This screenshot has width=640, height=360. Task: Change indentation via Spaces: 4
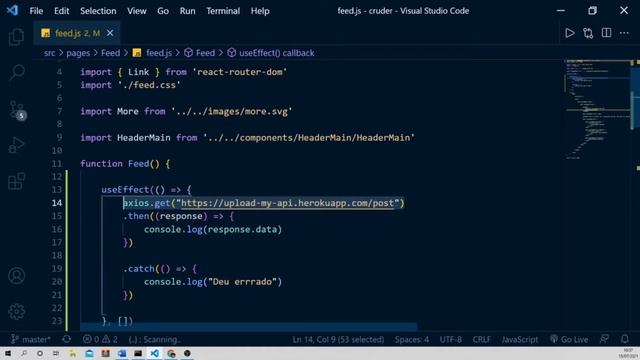(411, 340)
